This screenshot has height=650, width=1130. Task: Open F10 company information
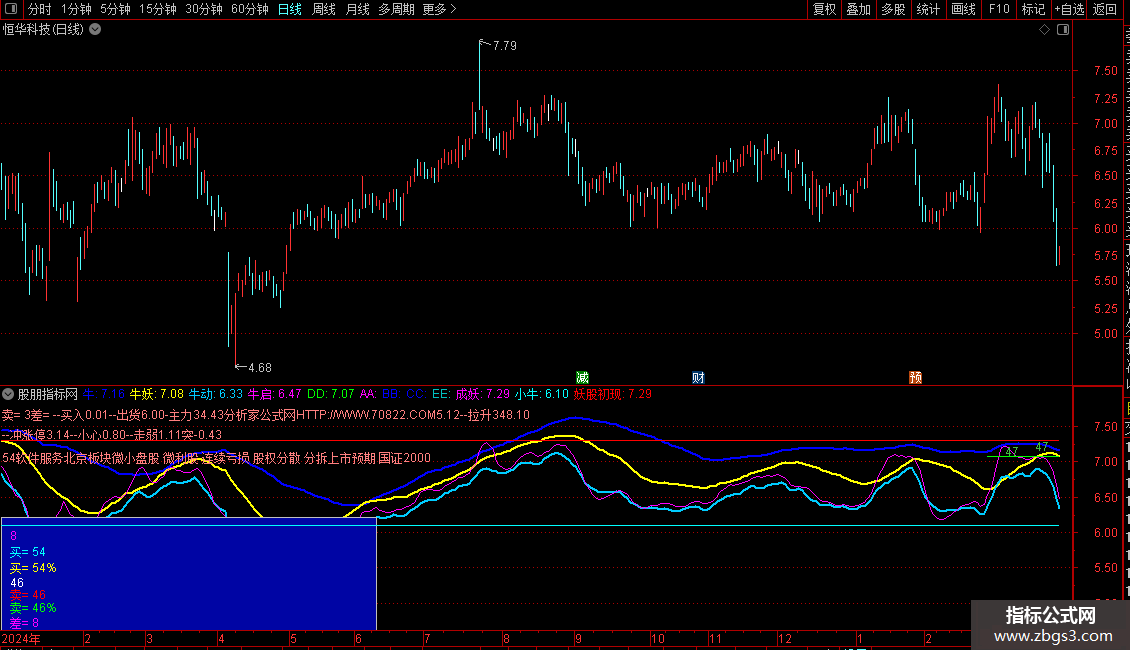coord(998,9)
